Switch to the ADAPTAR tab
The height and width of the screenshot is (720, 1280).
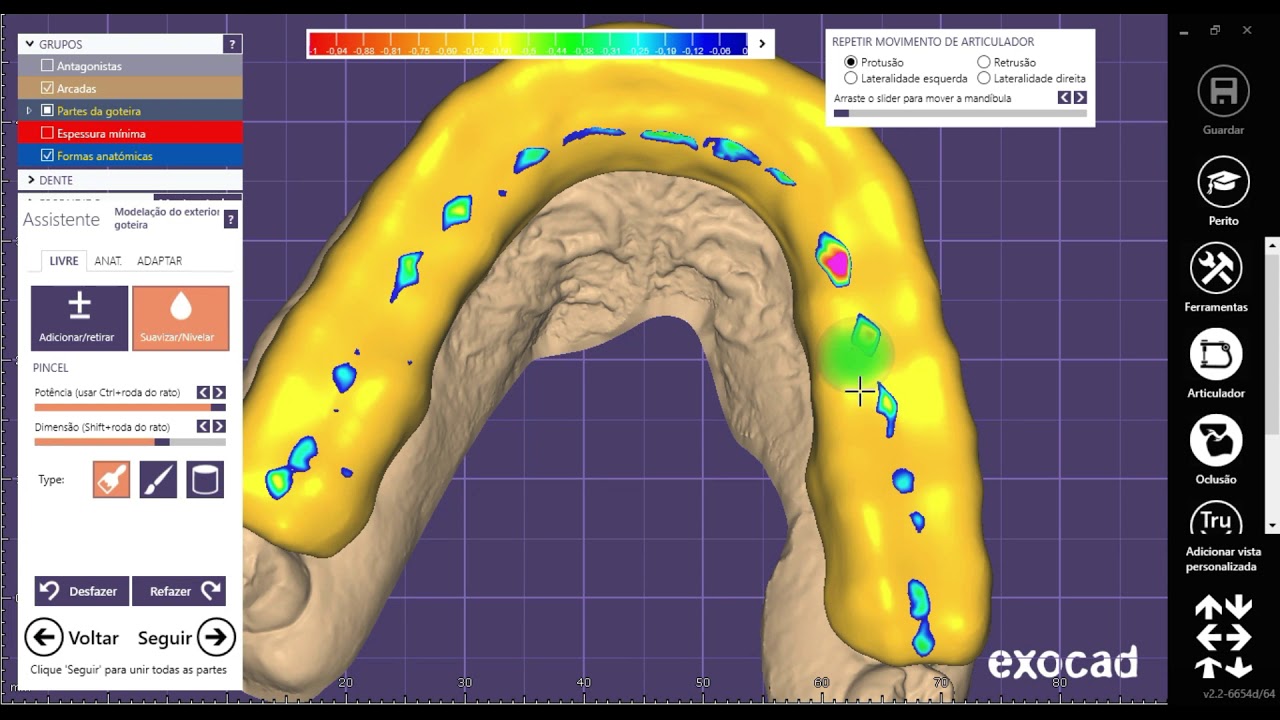[x=159, y=261]
